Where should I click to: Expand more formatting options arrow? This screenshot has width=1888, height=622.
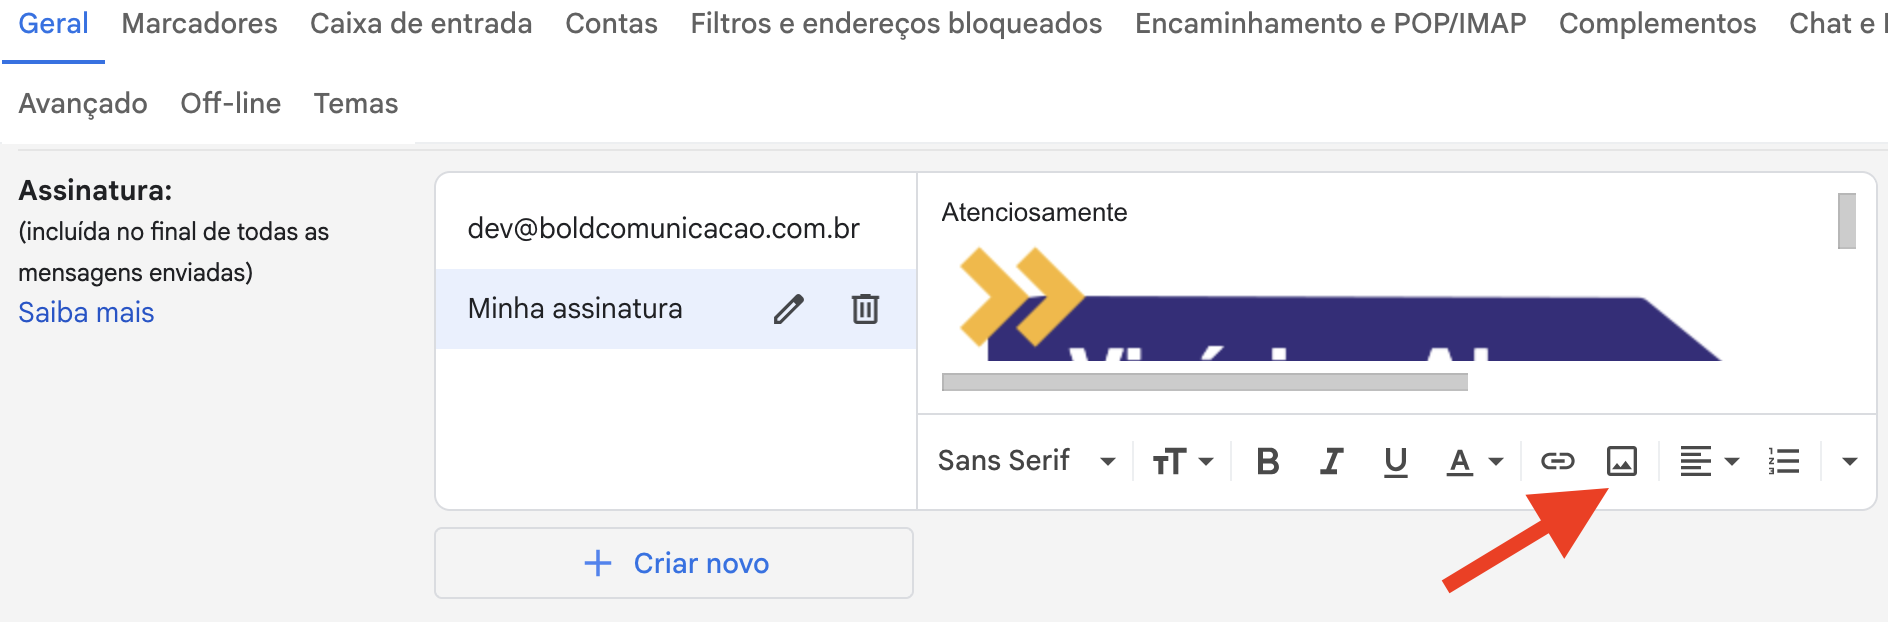click(1849, 461)
